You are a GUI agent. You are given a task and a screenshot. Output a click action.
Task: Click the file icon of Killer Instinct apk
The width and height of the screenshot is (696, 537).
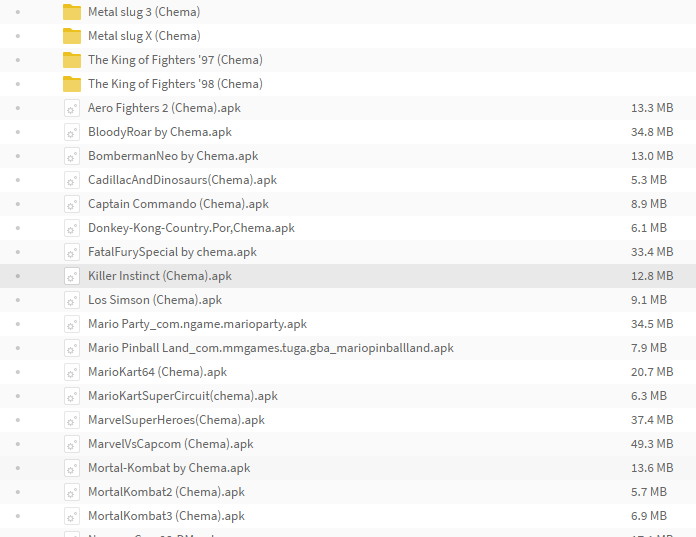(72, 276)
